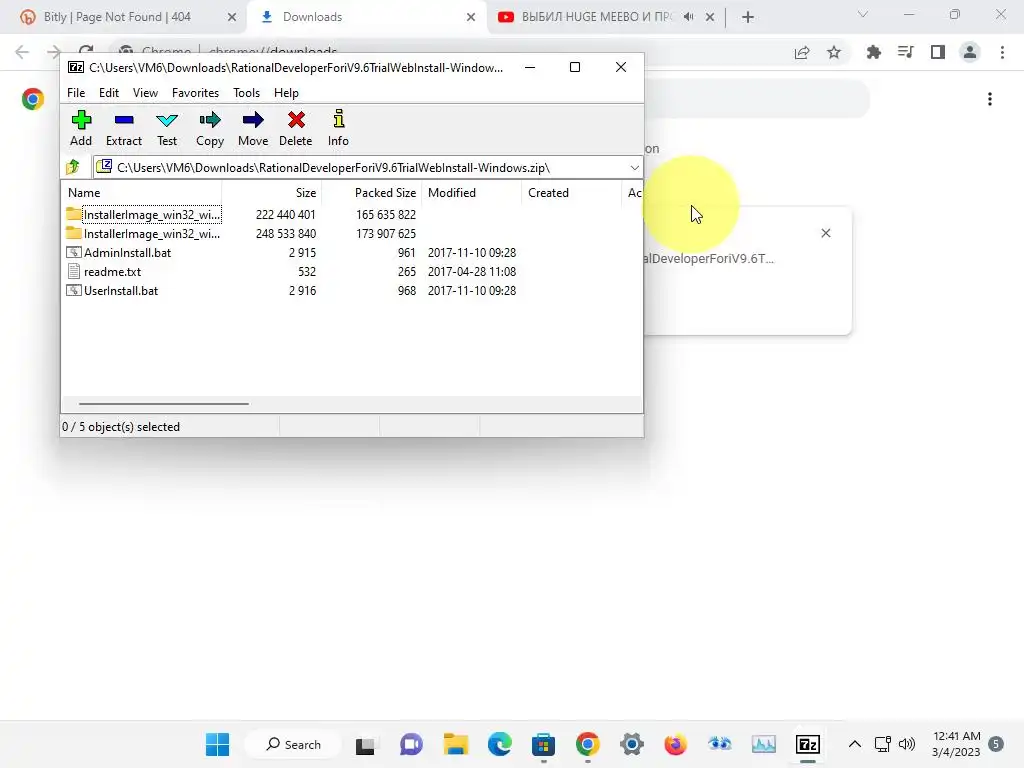1024x768 pixels.
Task: Open Chrome's three-dot main menu
Action: coord(1002,52)
